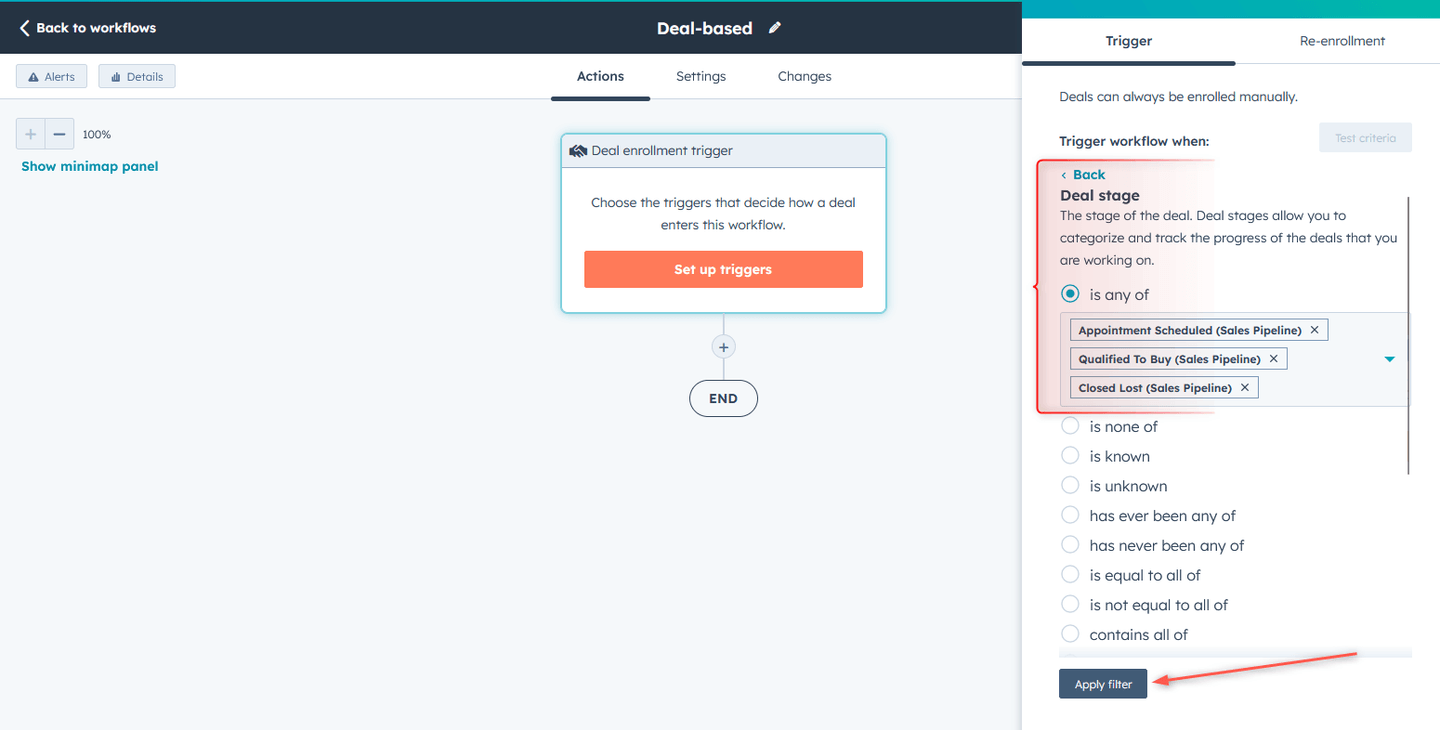Viewport: 1440px width, 730px height.
Task: Apply the deal stage filter
Action: pos(1102,684)
